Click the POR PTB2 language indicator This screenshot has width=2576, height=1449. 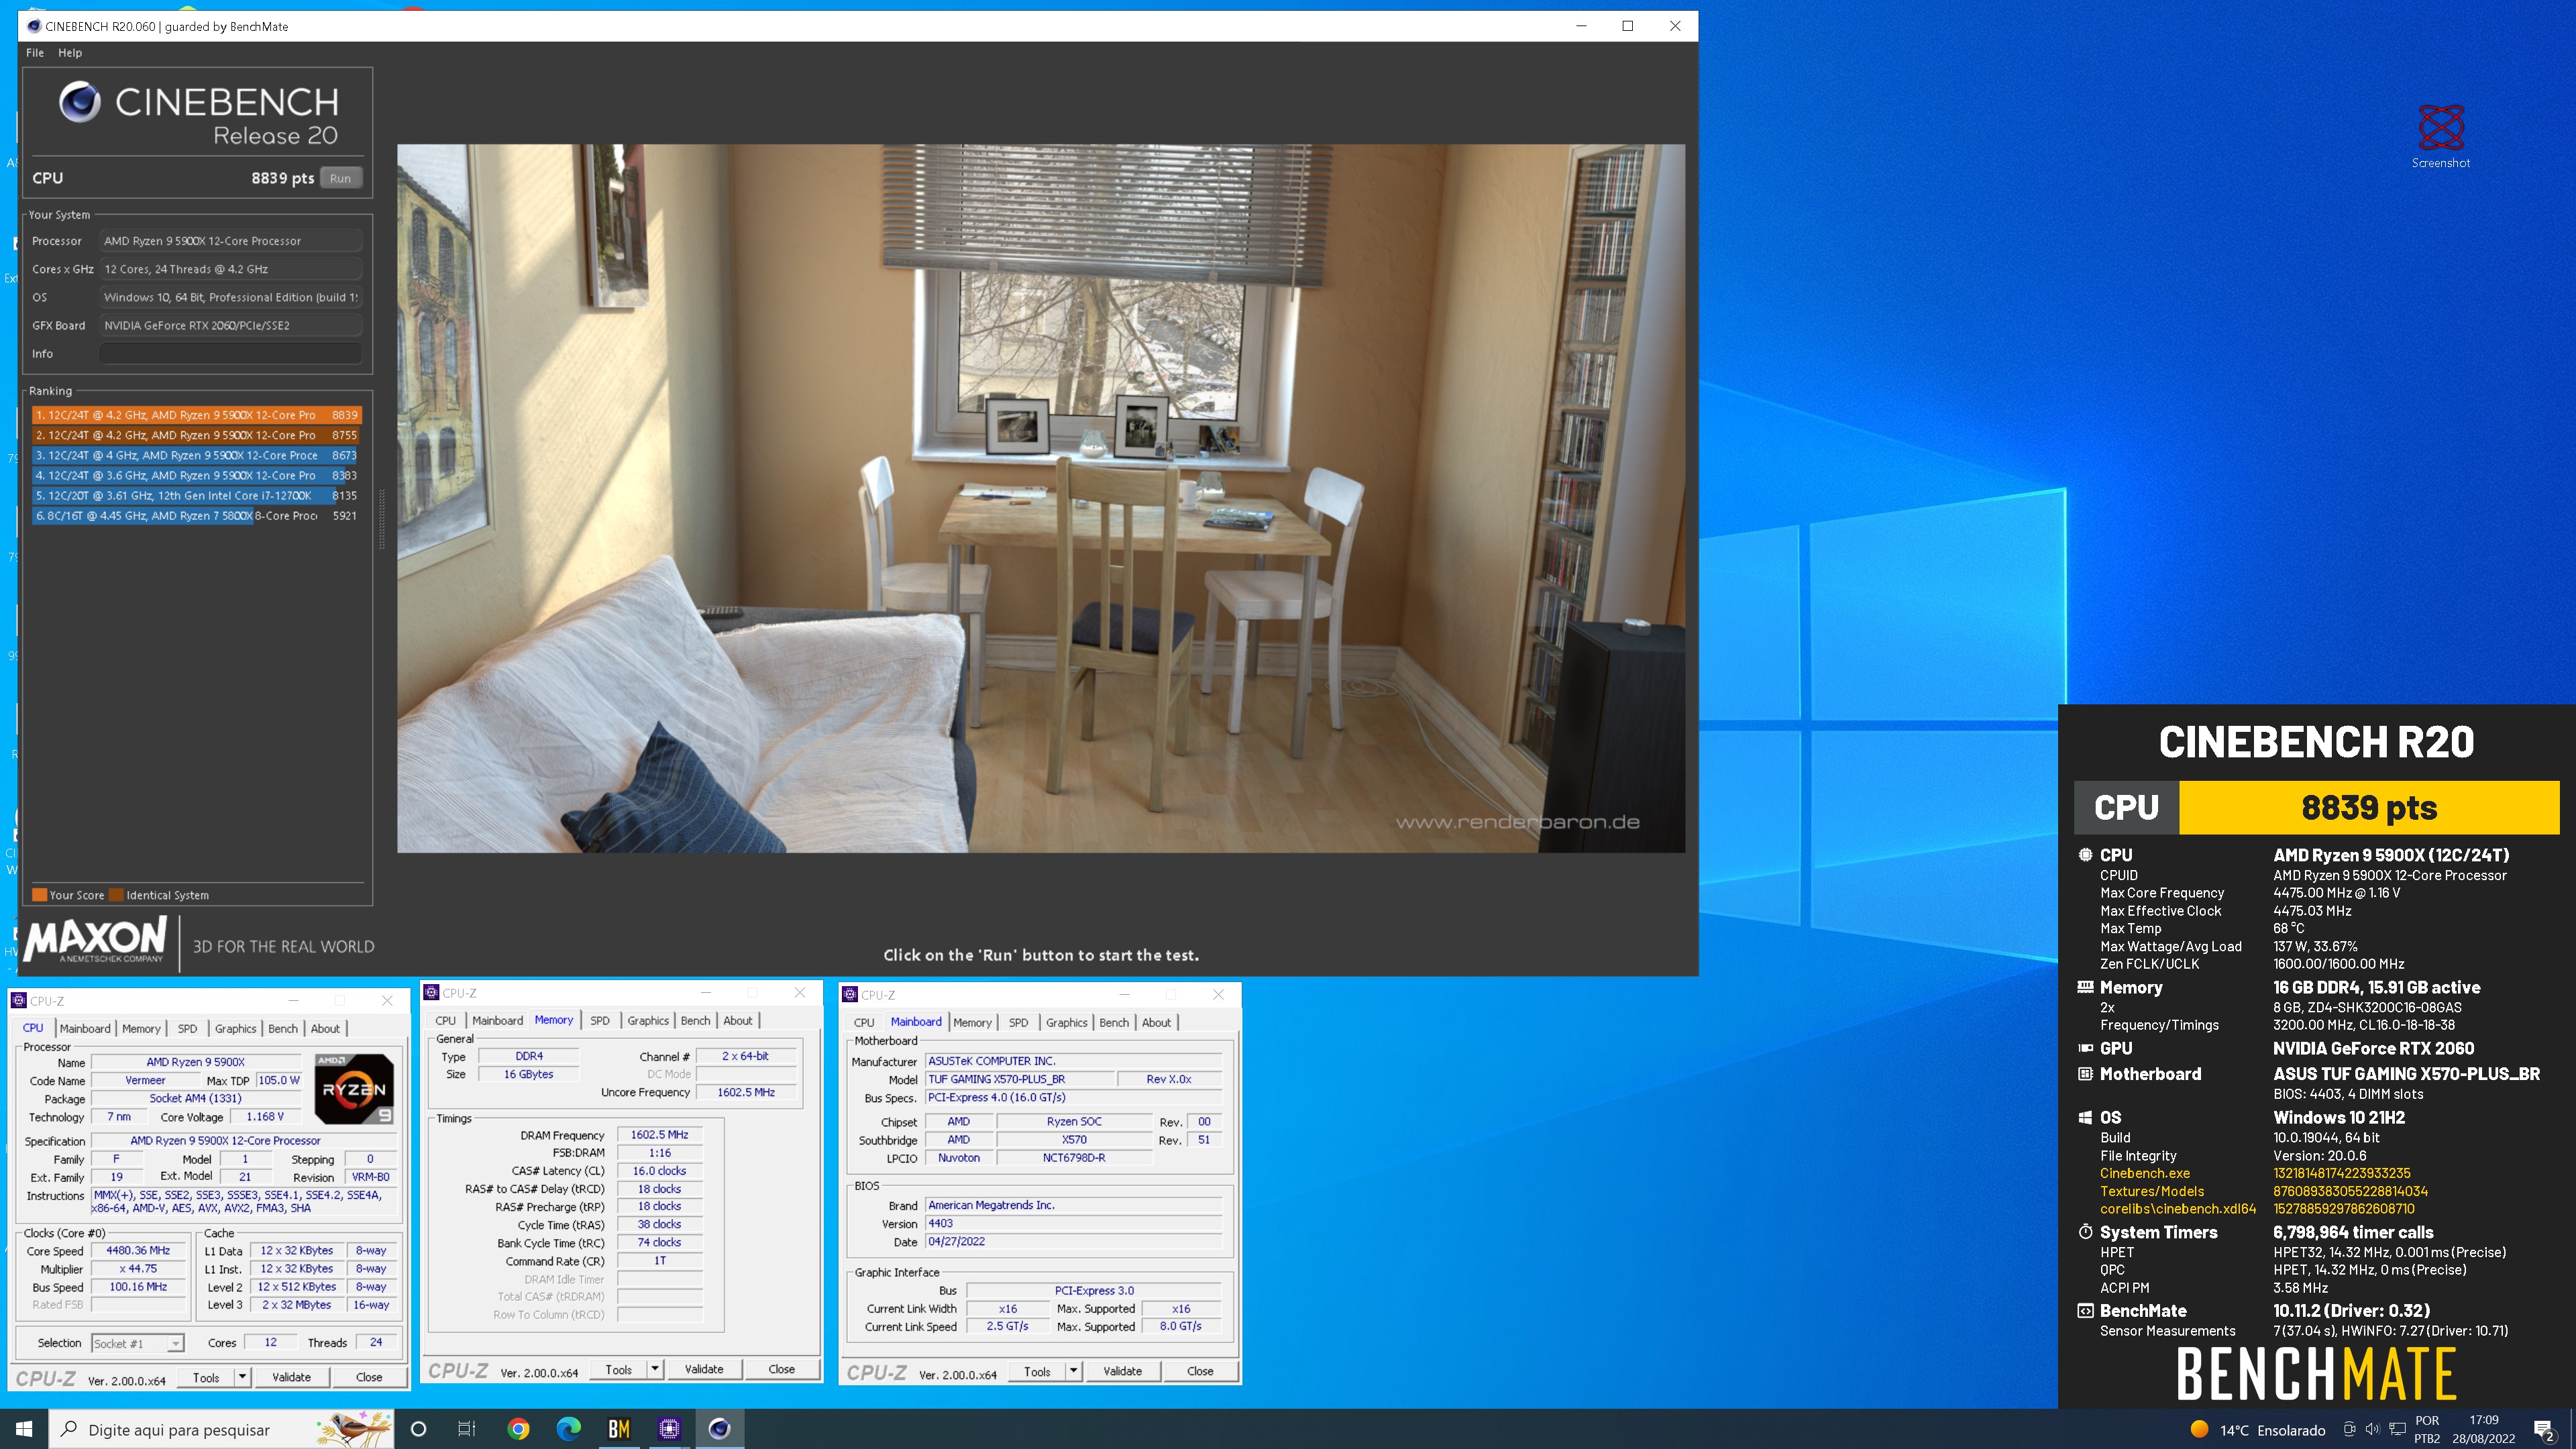2427,1429
